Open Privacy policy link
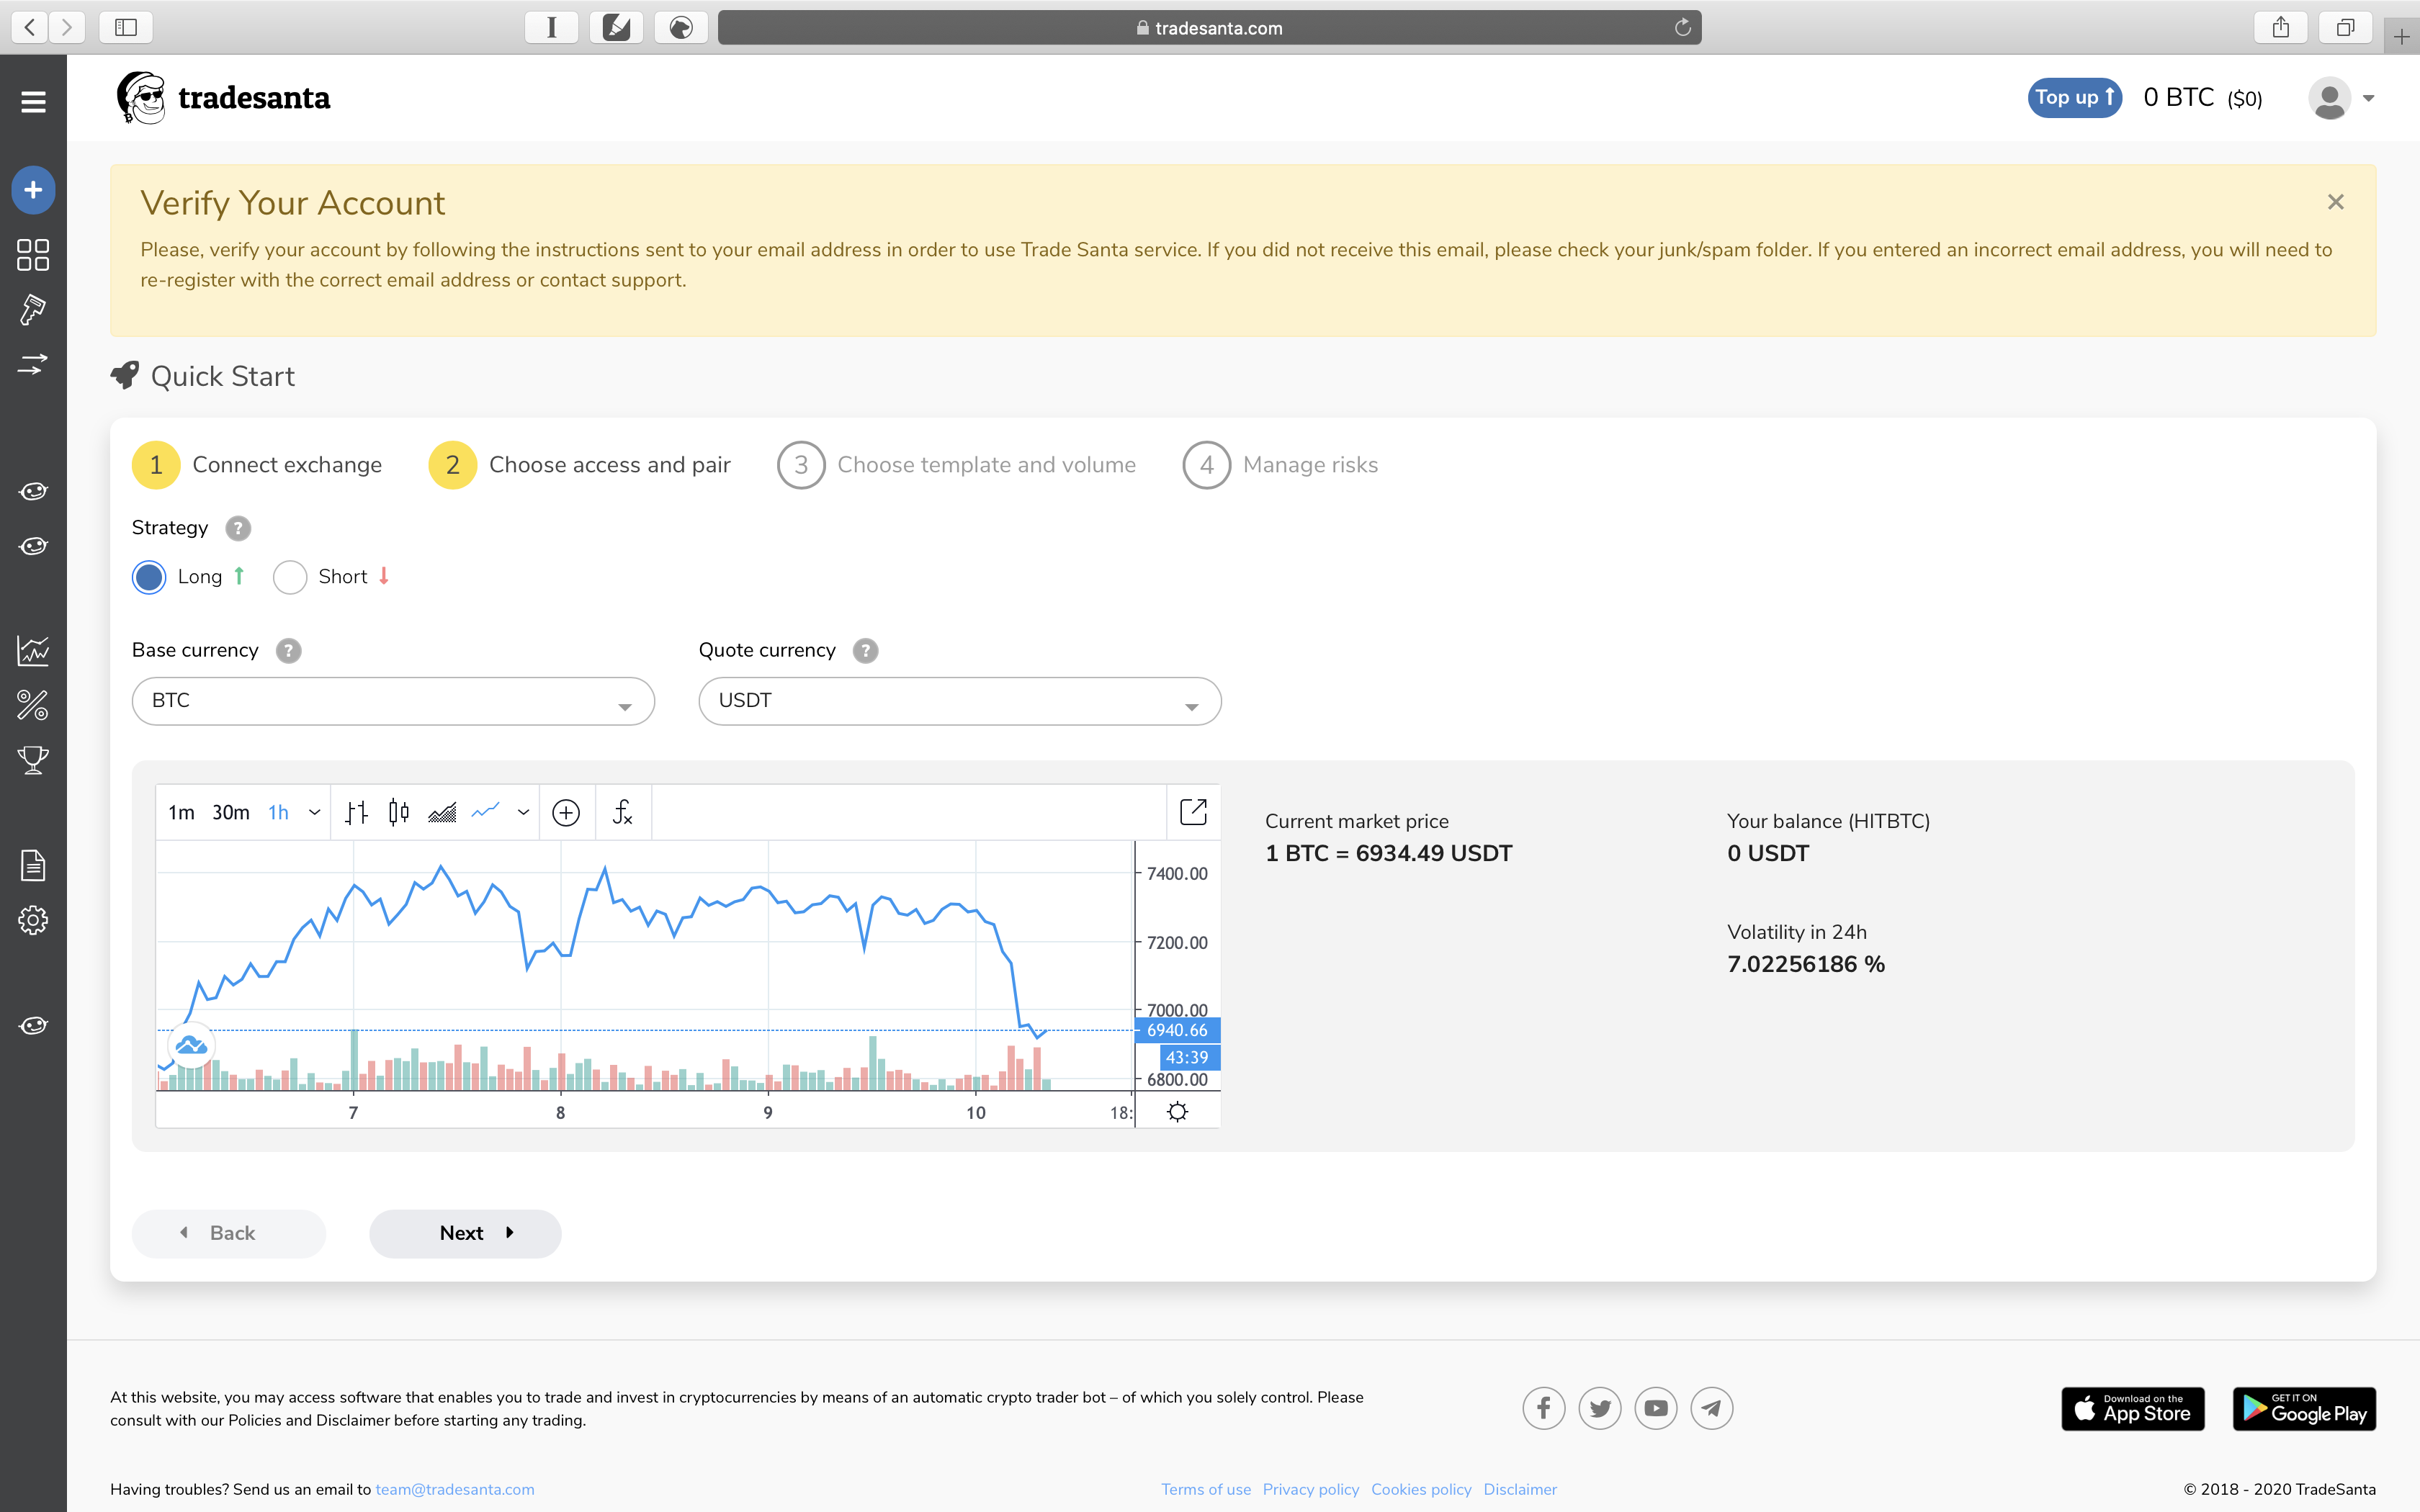Screen dimensions: 2420x1512 (1311, 1489)
